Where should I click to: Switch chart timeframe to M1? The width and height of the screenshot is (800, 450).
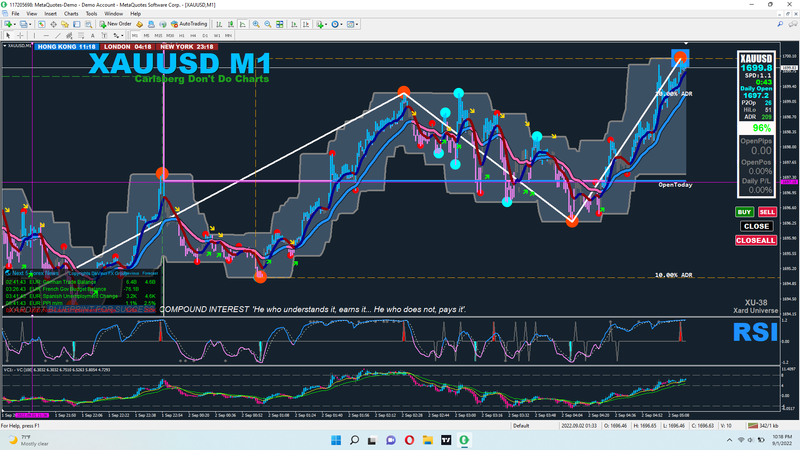[x=135, y=36]
